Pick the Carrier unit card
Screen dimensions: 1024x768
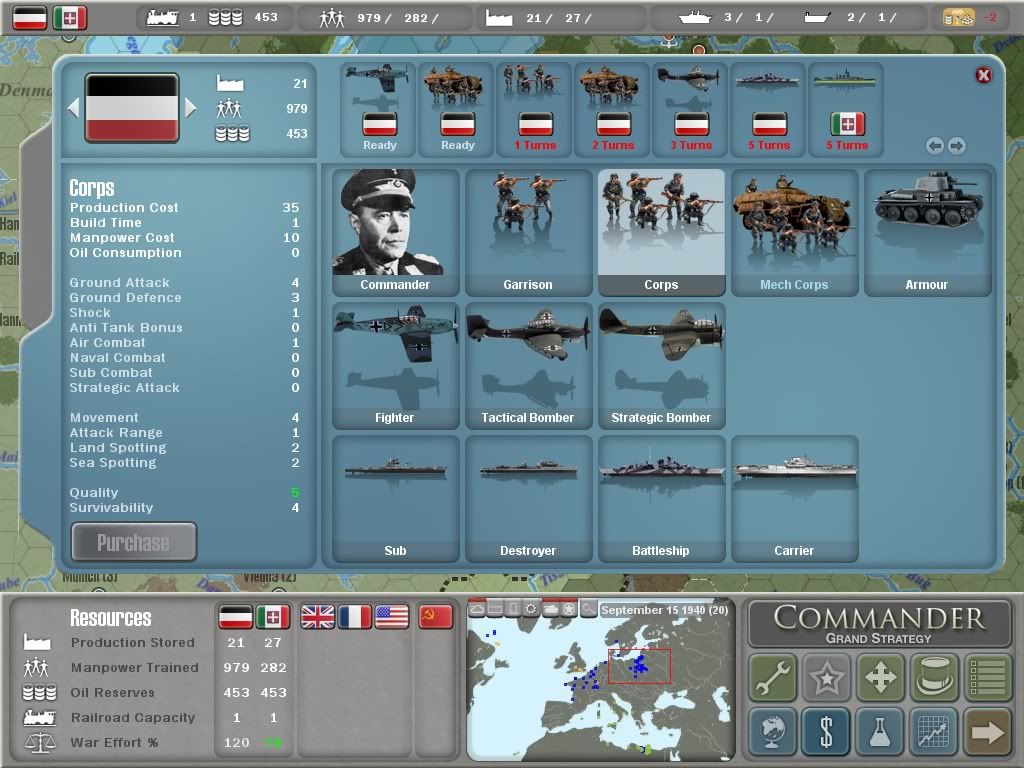point(794,498)
